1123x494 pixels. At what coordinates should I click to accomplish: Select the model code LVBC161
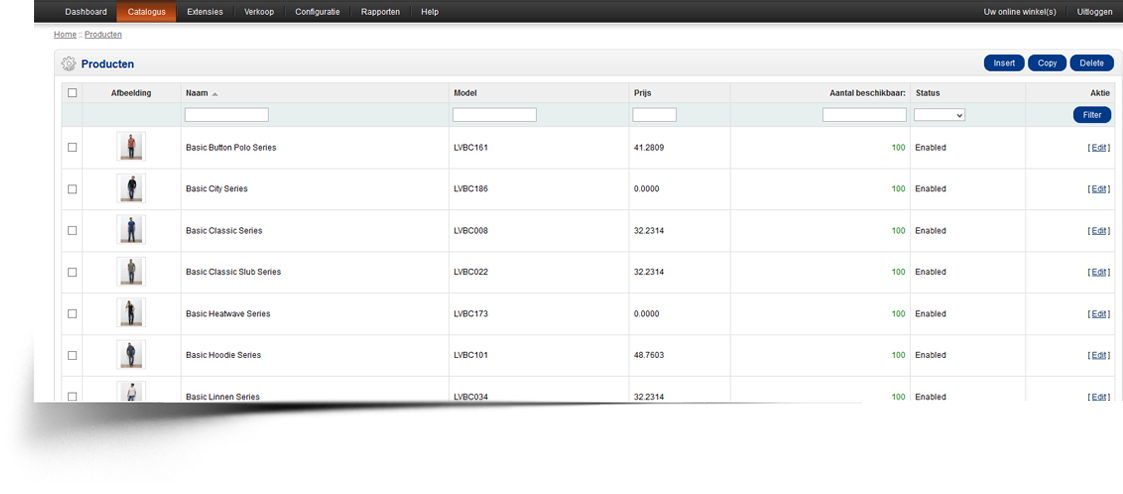click(x=471, y=147)
